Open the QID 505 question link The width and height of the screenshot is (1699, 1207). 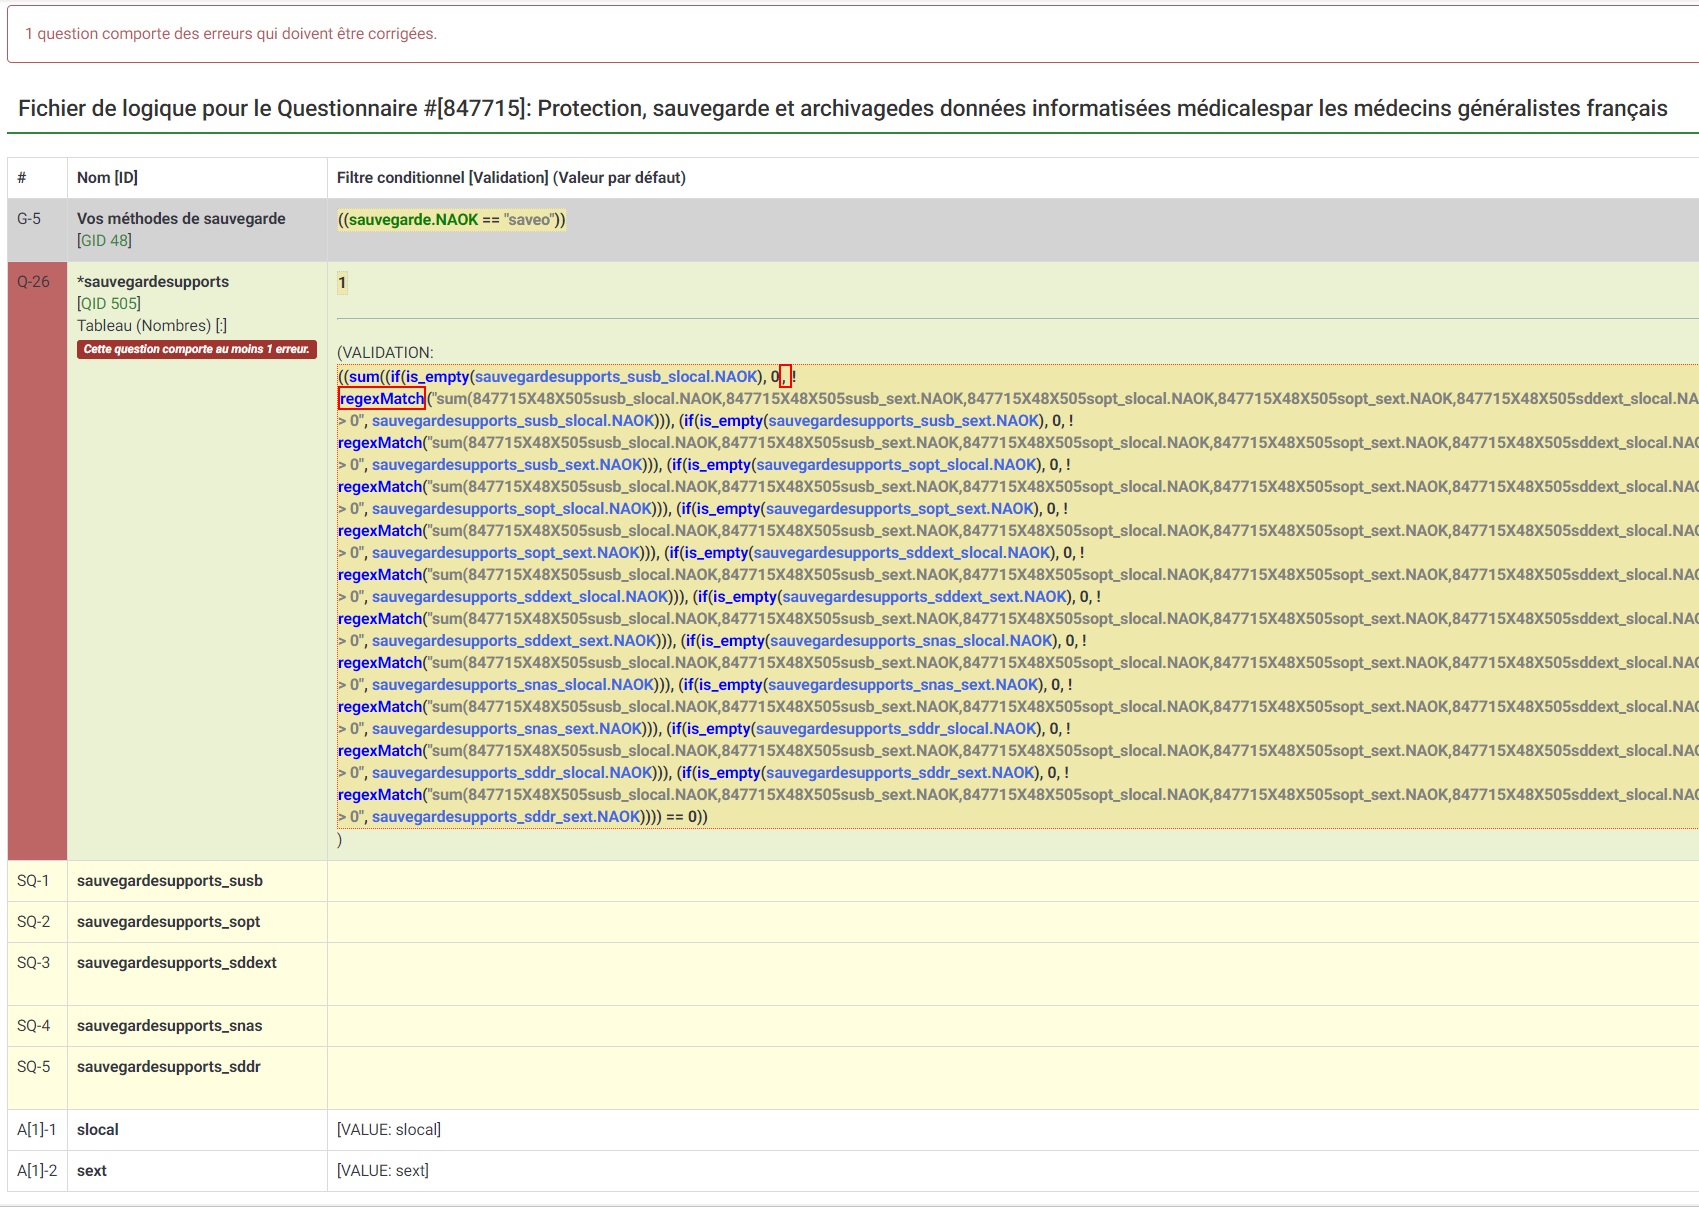pos(109,304)
